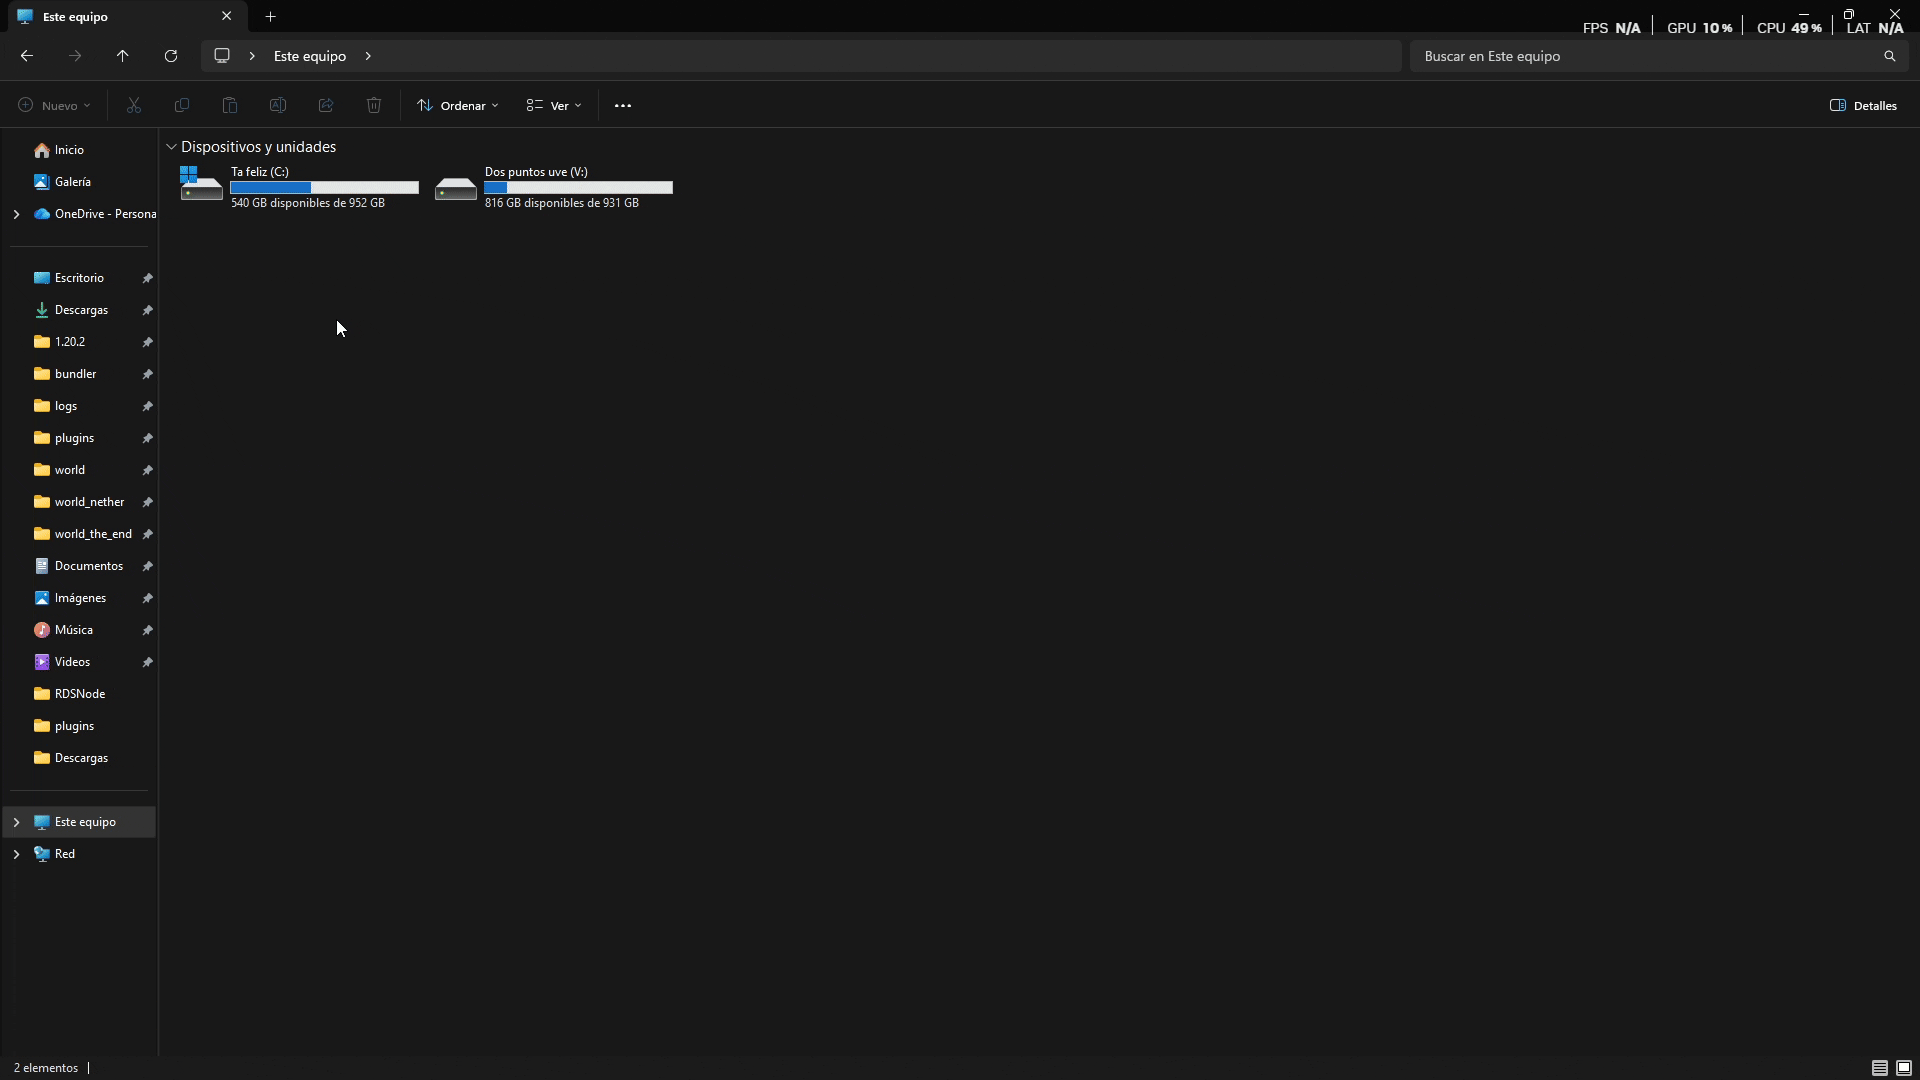The height and width of the screenshot is (1080, 1920).
Task: Collapse the Dispositivos y unidades group
Action: point(171,147)
